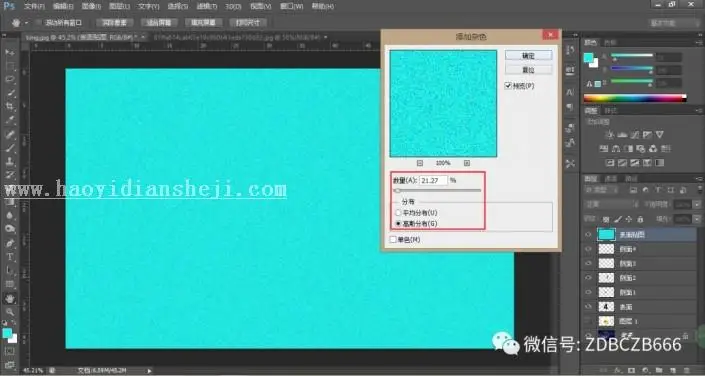This screenshot has width=705, height=376.
Task: Click the 100% zoom options bar button
Action: click(114, 22)
